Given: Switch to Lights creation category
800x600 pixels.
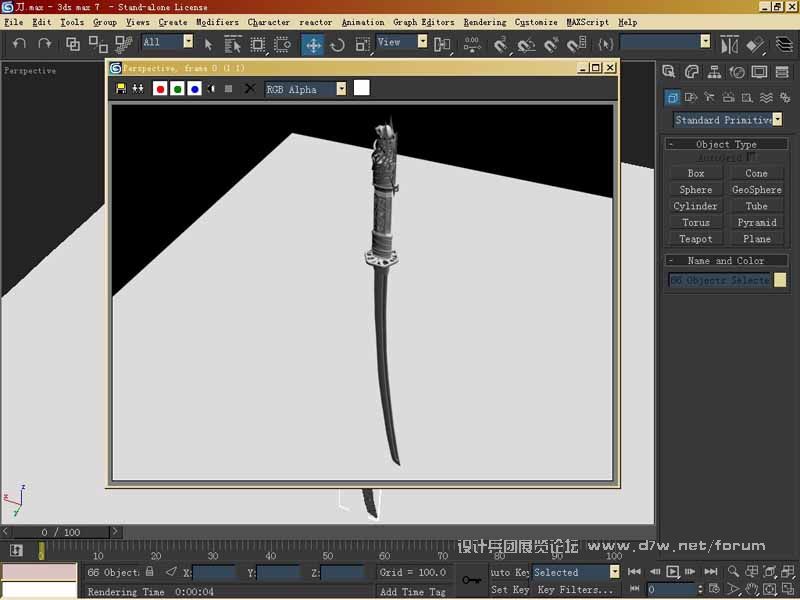Looking at the screenshot, I should pyautogui.click(x=709, y=98).
